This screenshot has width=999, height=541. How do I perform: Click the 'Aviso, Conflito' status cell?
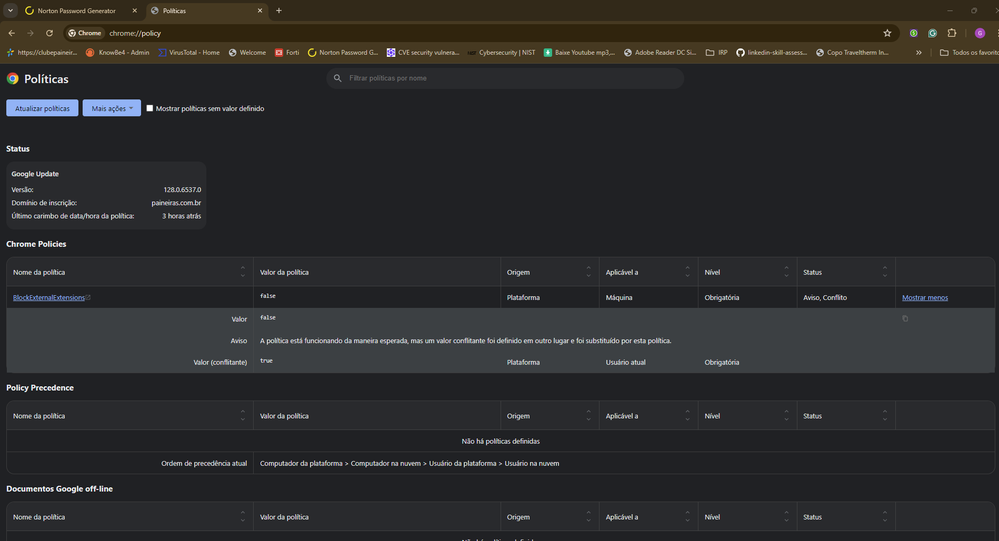coord(824,298)
